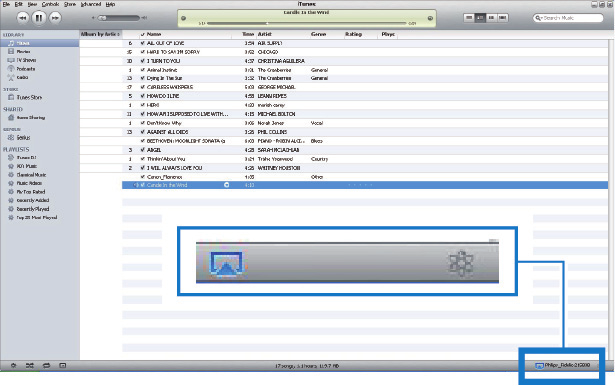Viewport: 615px width, 386px height.
Task: Pause the currently playing song
Action: [39, 18]
